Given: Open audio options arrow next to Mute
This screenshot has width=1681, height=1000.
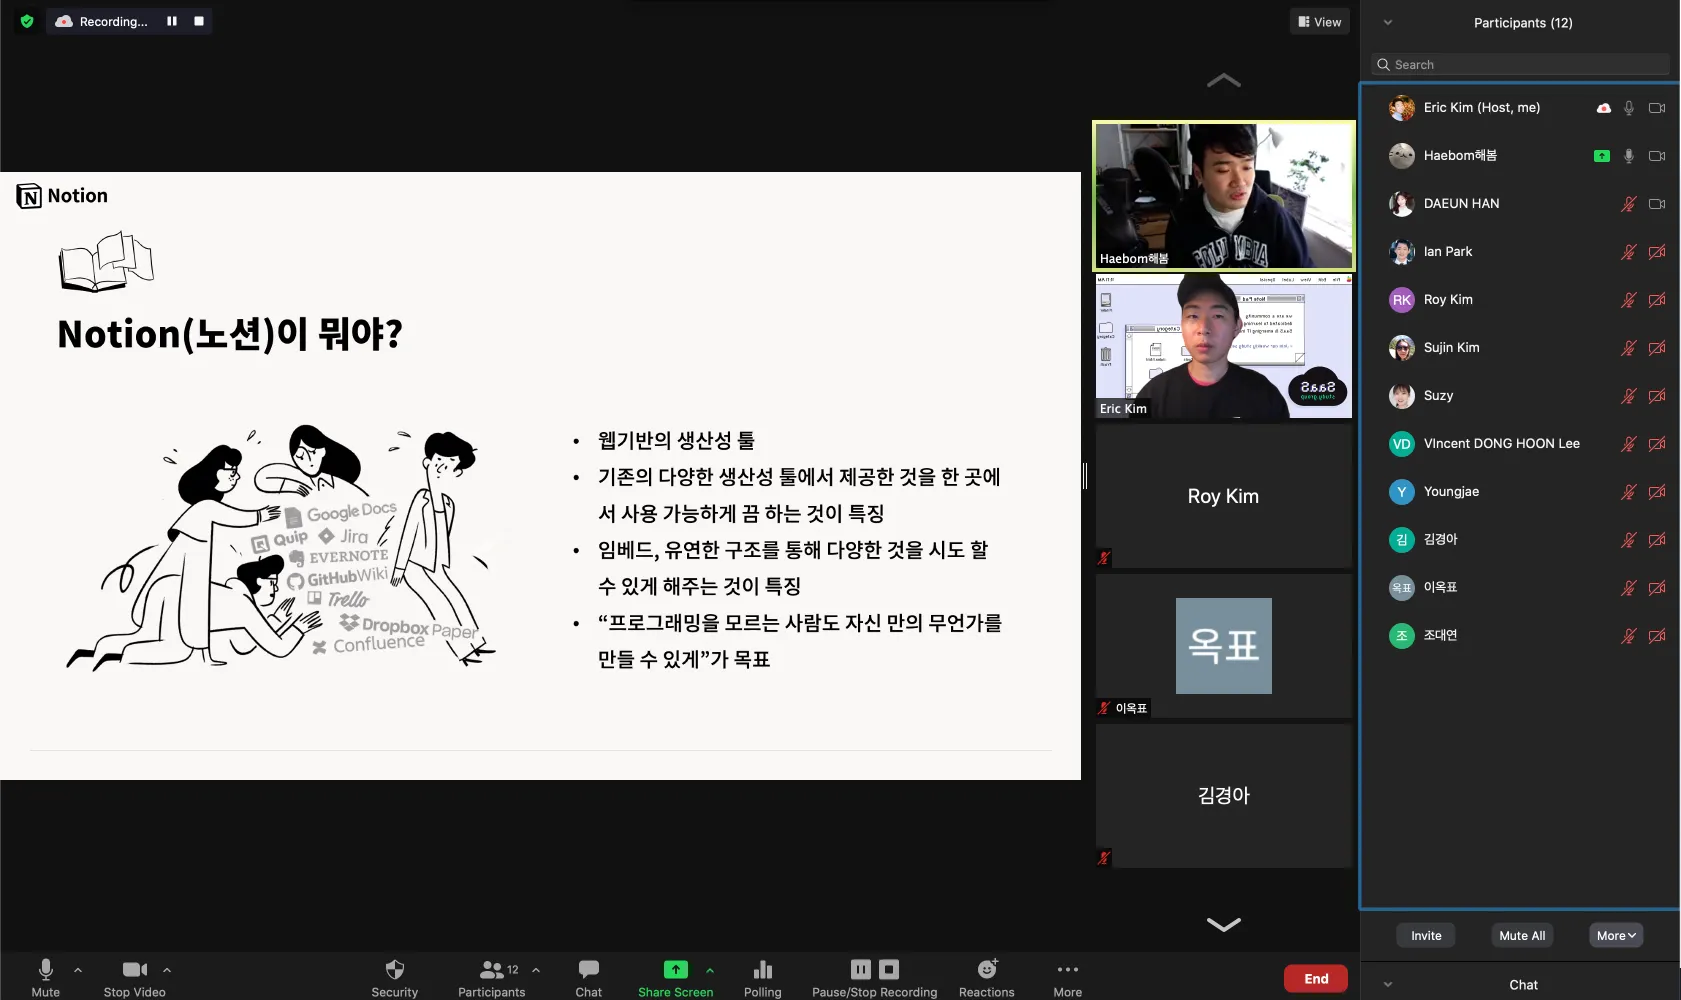Looking at the screenshot, I should [78, 970].
